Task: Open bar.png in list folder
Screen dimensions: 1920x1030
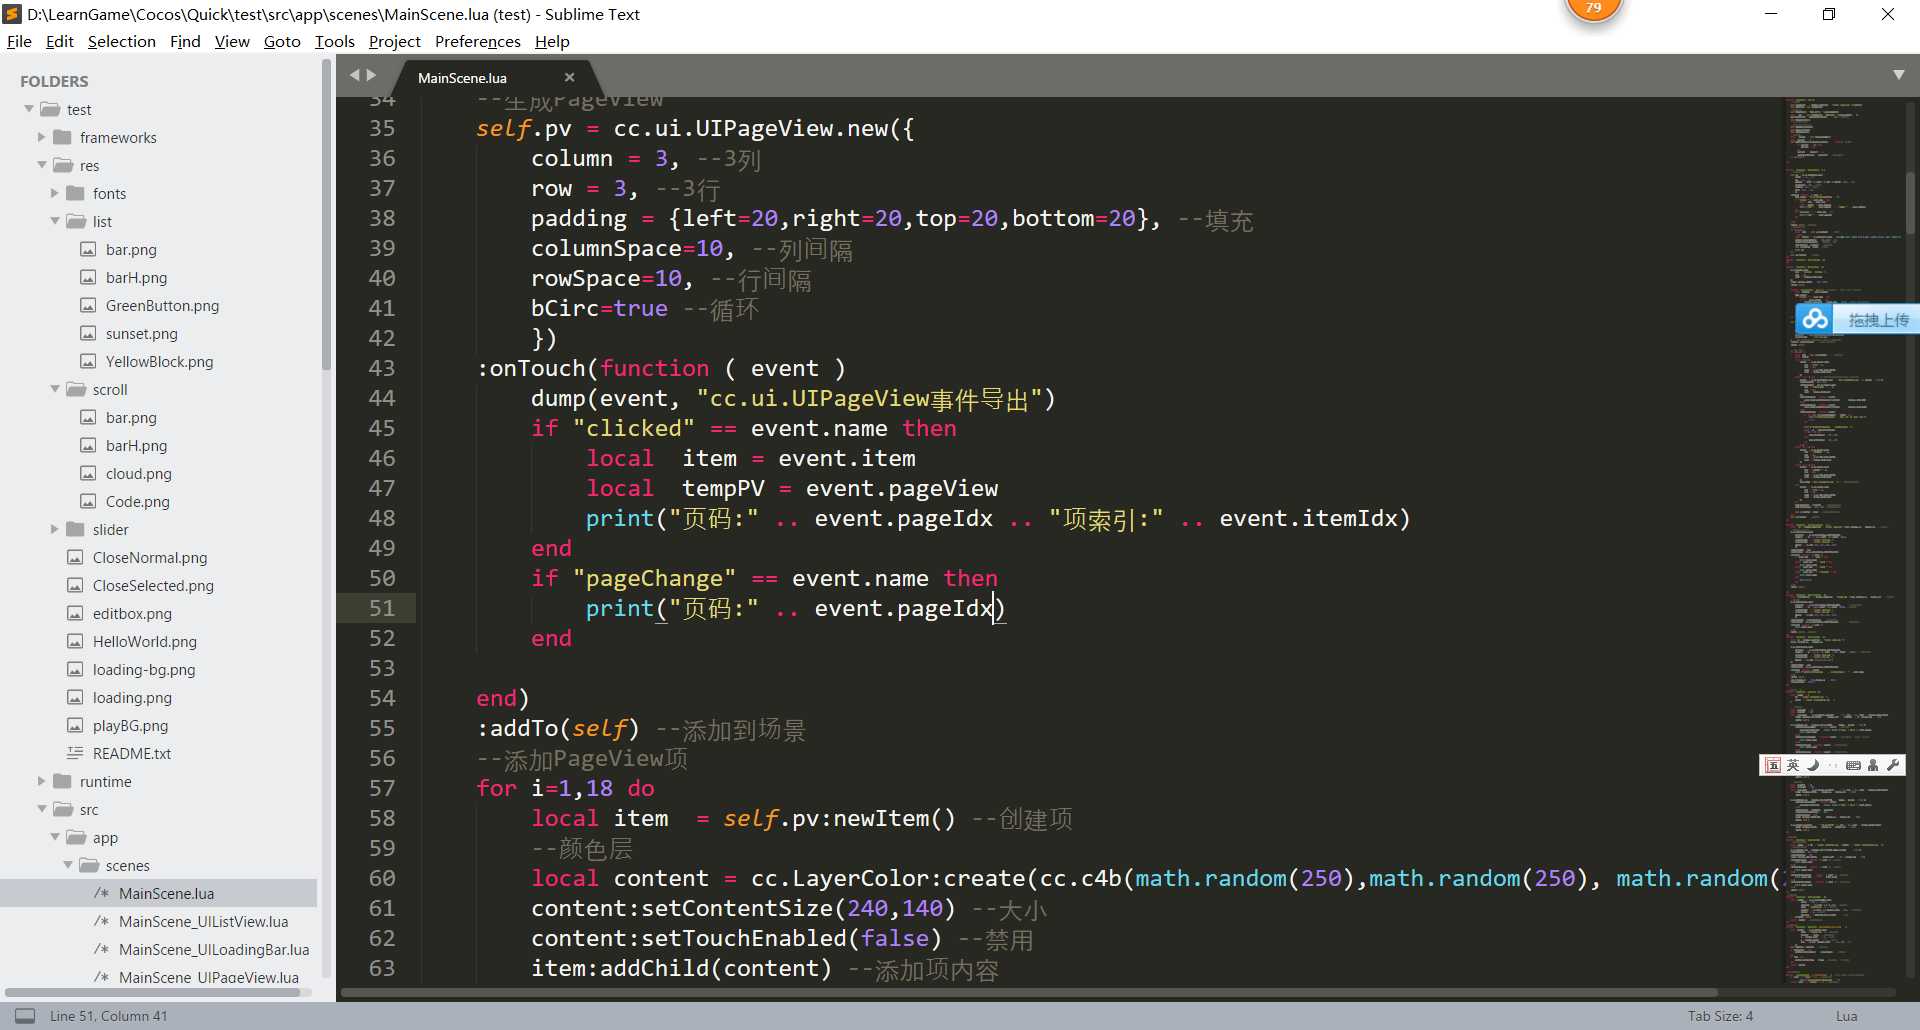Action: point(131,249)
